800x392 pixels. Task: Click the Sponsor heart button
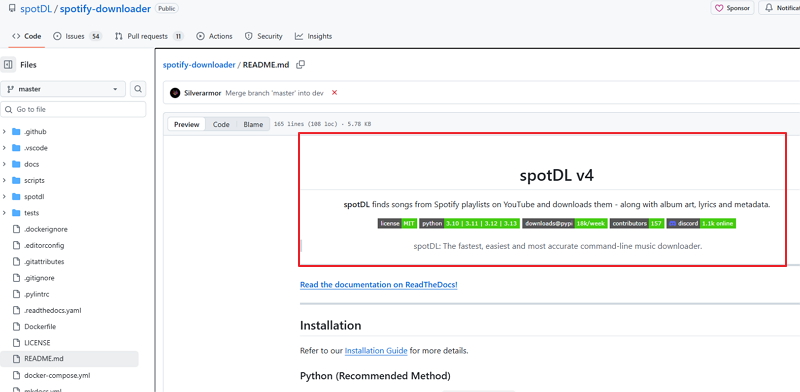click(x=732, y=8)
